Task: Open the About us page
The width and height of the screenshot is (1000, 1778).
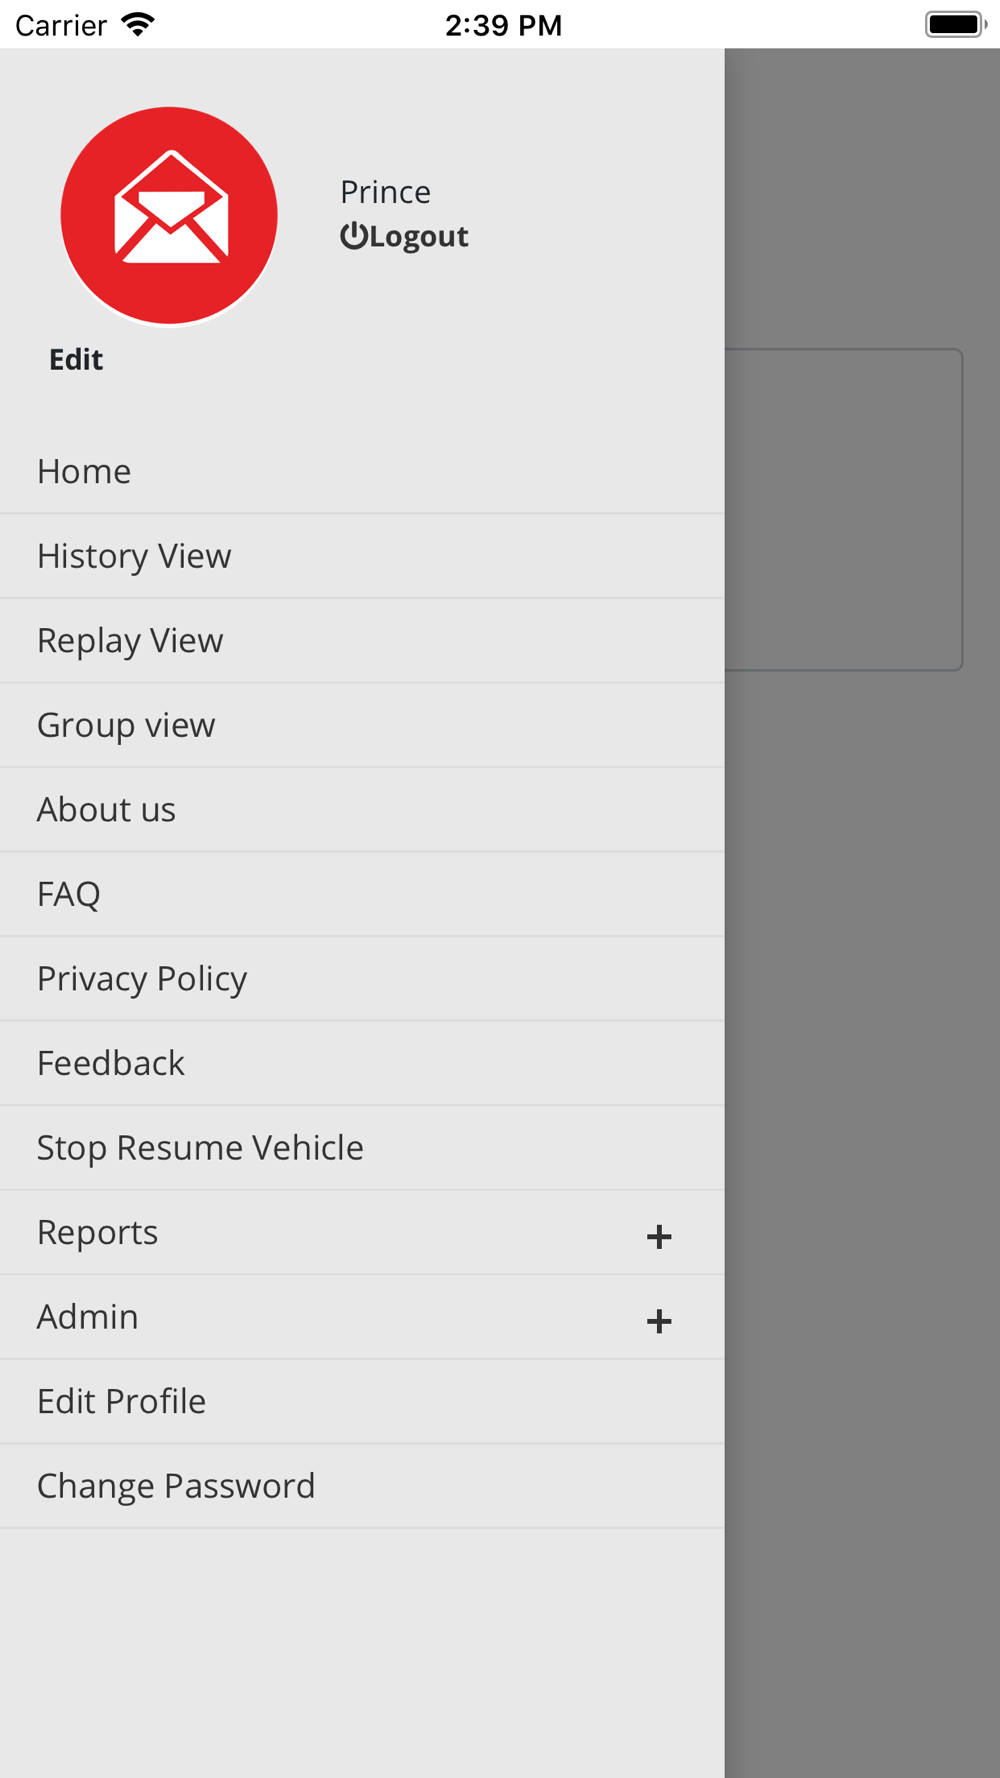Action: [x=362, y=810]
